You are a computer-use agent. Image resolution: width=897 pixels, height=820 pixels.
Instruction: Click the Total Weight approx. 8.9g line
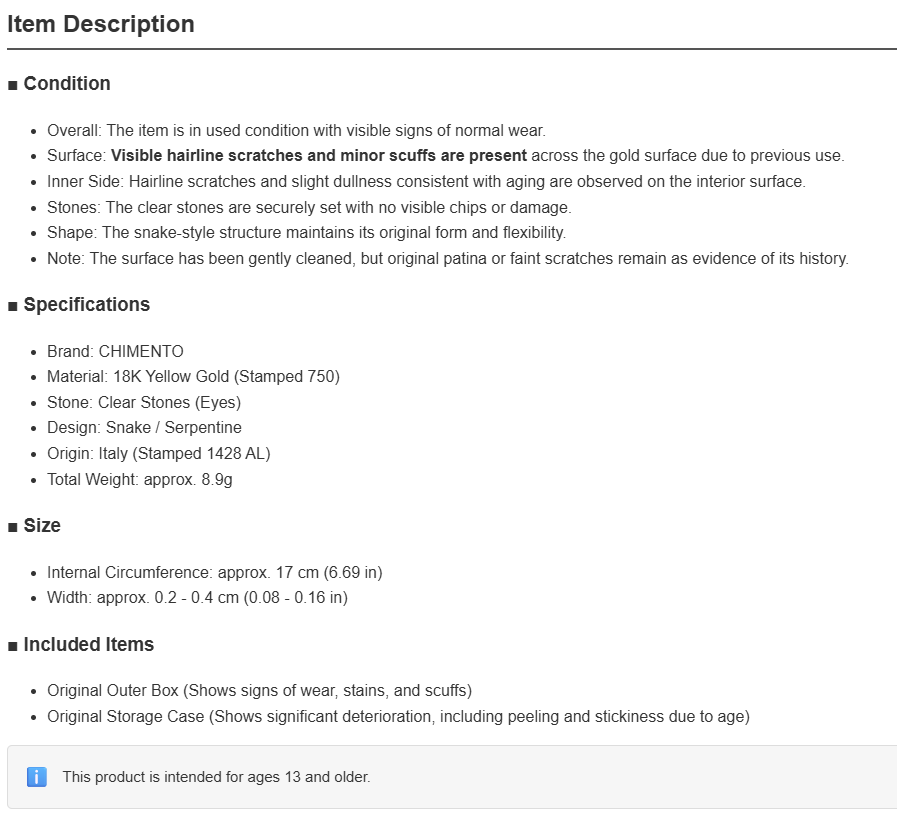(x=140, y=479)
